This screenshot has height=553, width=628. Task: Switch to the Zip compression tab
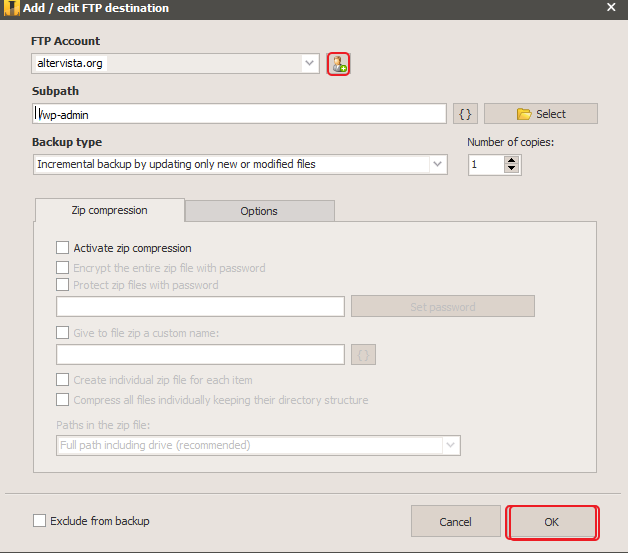tap(110, 210)
